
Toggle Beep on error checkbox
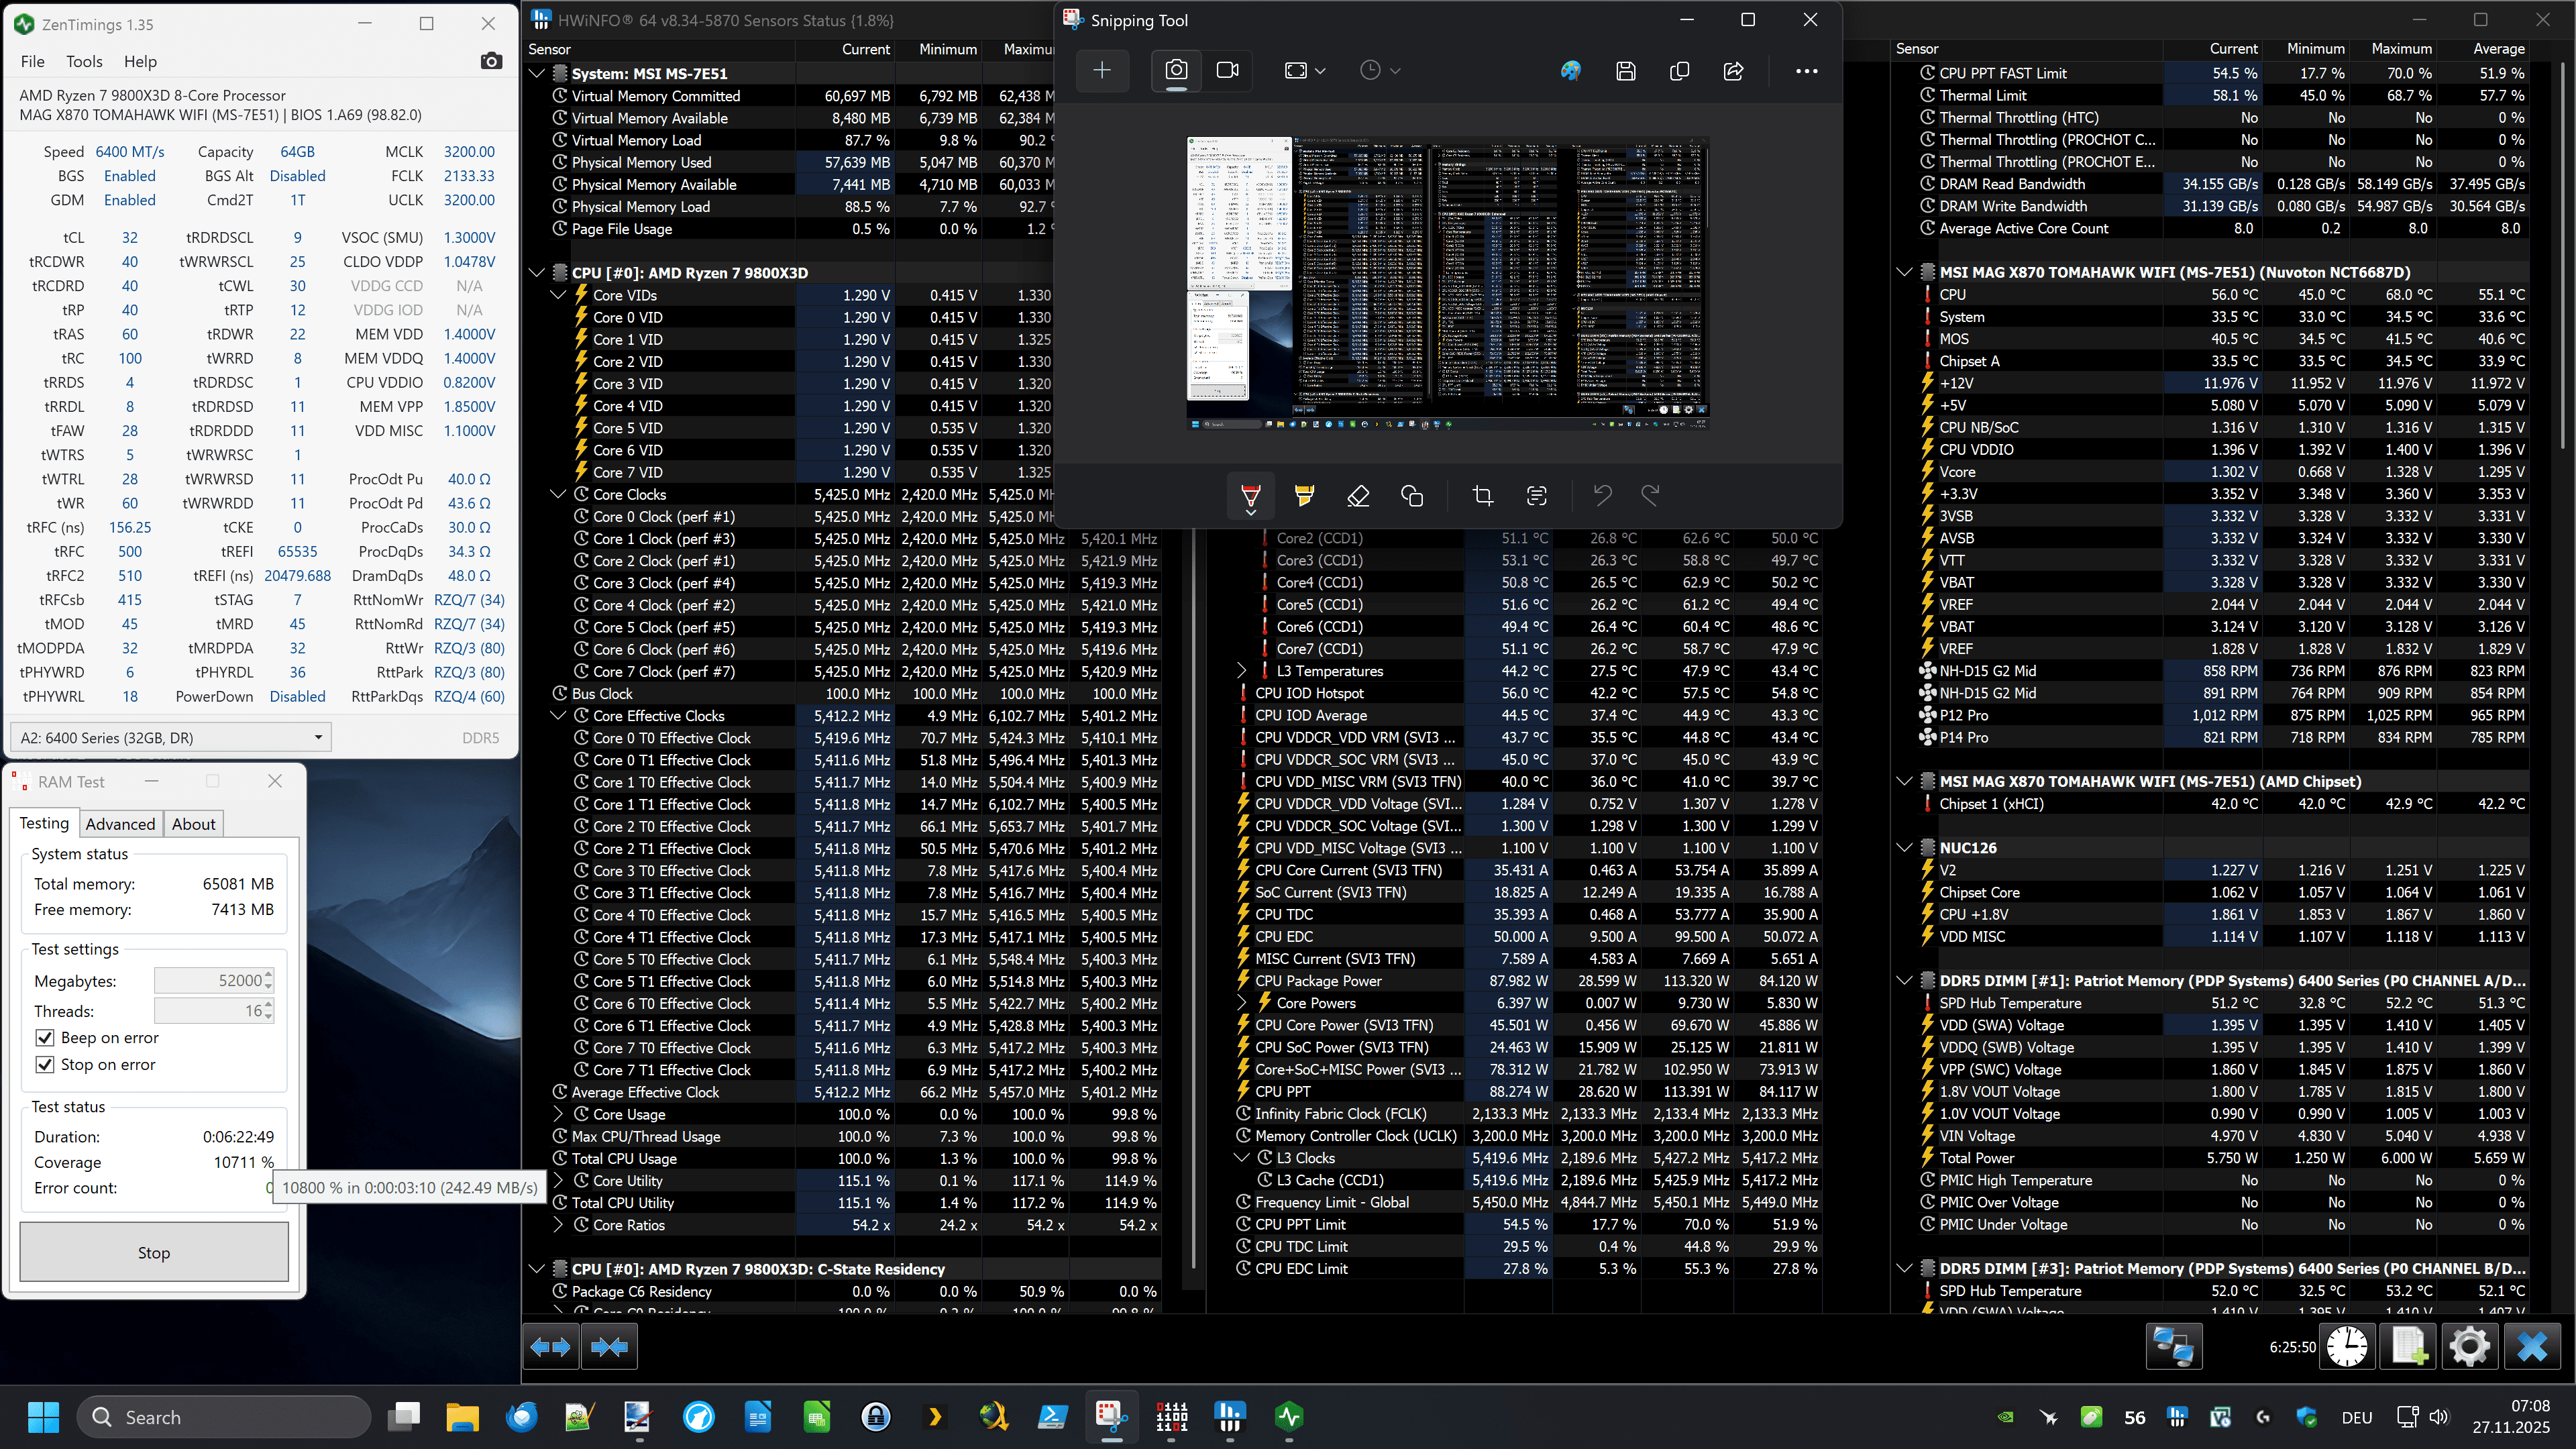45,1038
